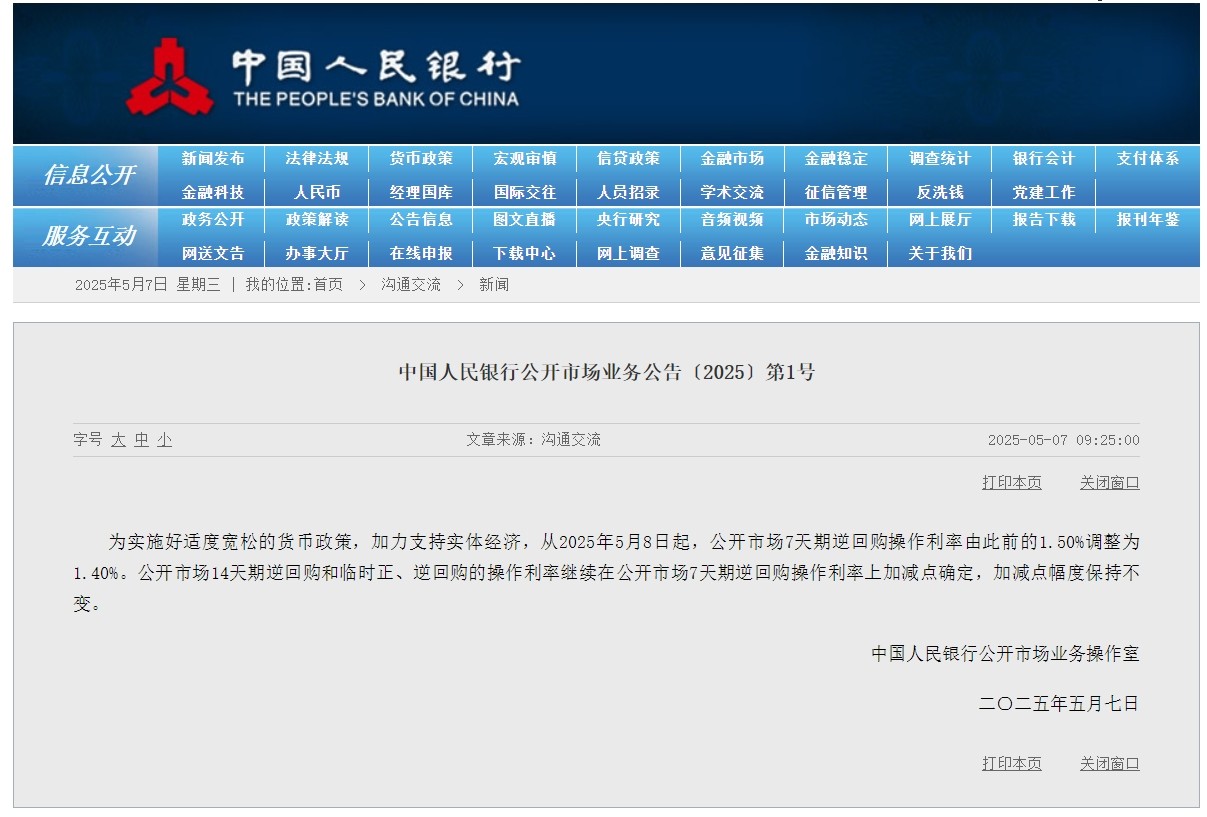Go to 党建工作 section
Image resolution: width=1207 pixels, height=817 pixels.
point(1044,192)
